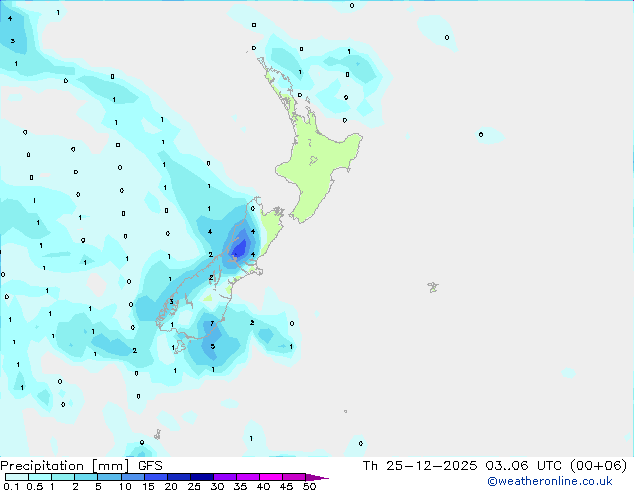Click the purple arrow tip past legend 50
The width and height of the screenshot is (634, 490).
coord(317,477)
